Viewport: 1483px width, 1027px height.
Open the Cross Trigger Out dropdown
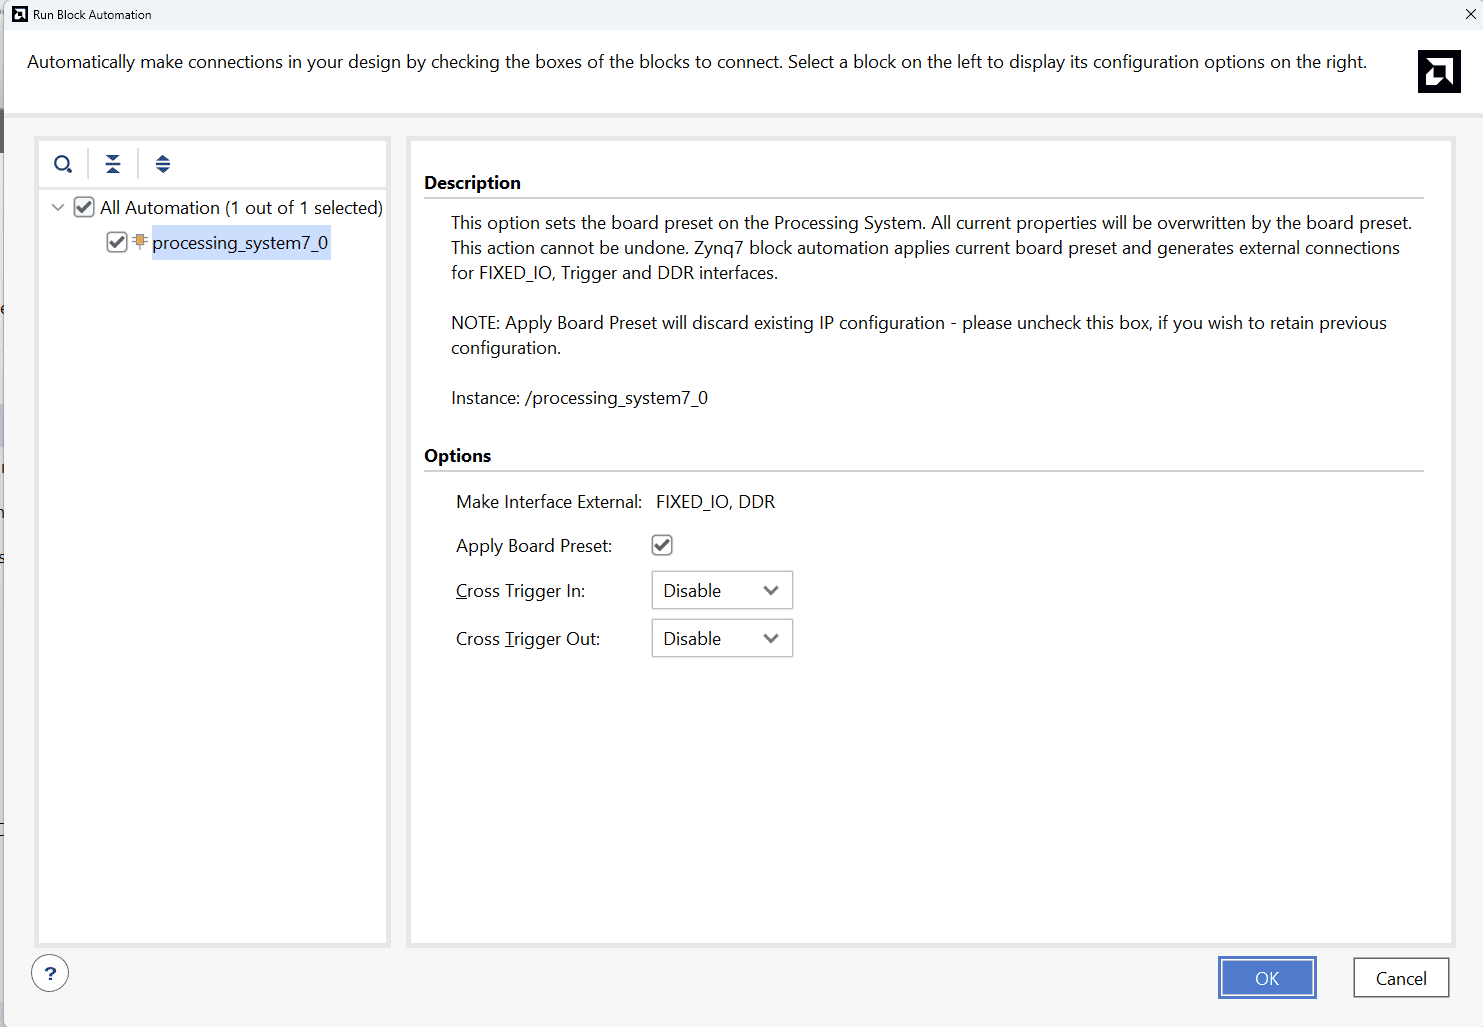tap(721, 638)
